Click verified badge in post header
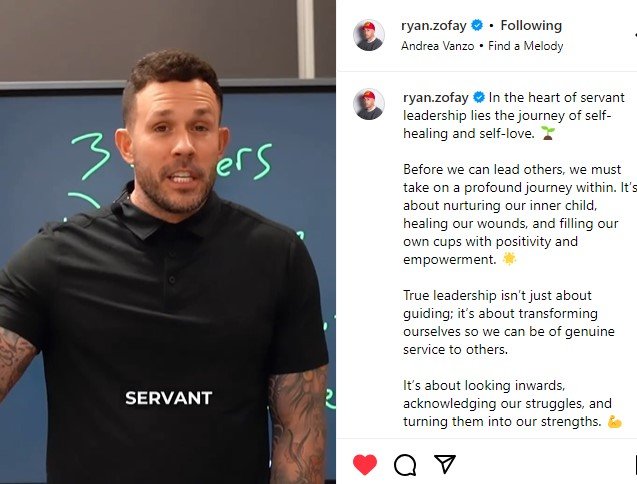Screen dimensions: 637x484 coord(477,26)
